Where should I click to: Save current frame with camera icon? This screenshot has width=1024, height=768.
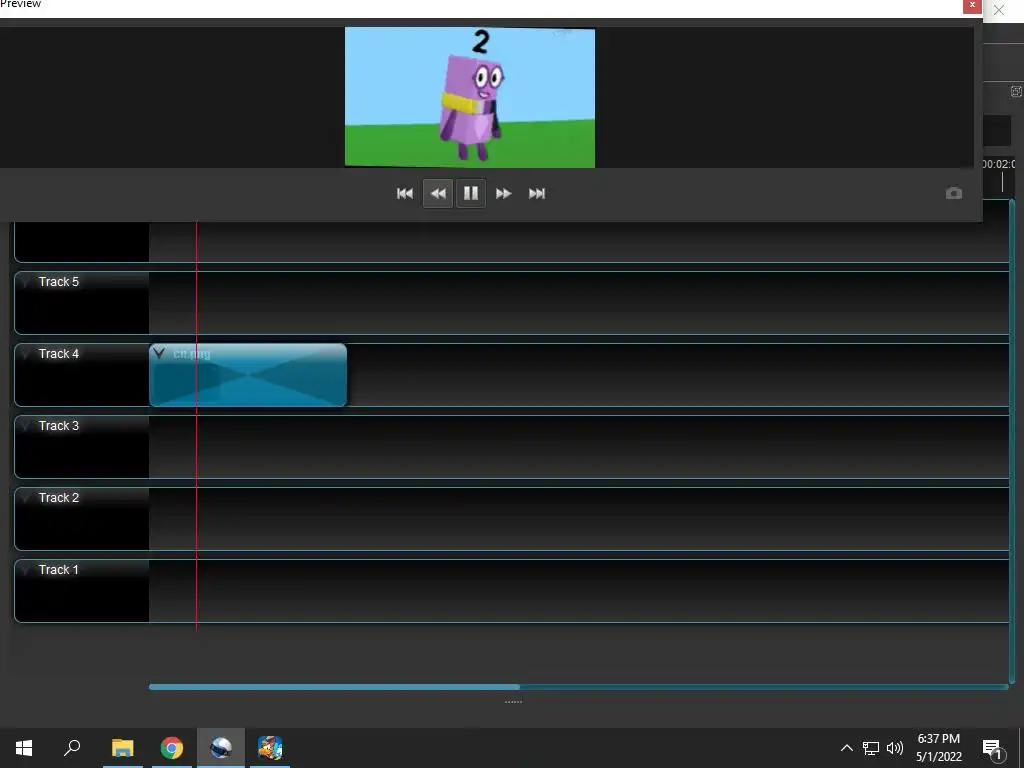click(953, 193)
